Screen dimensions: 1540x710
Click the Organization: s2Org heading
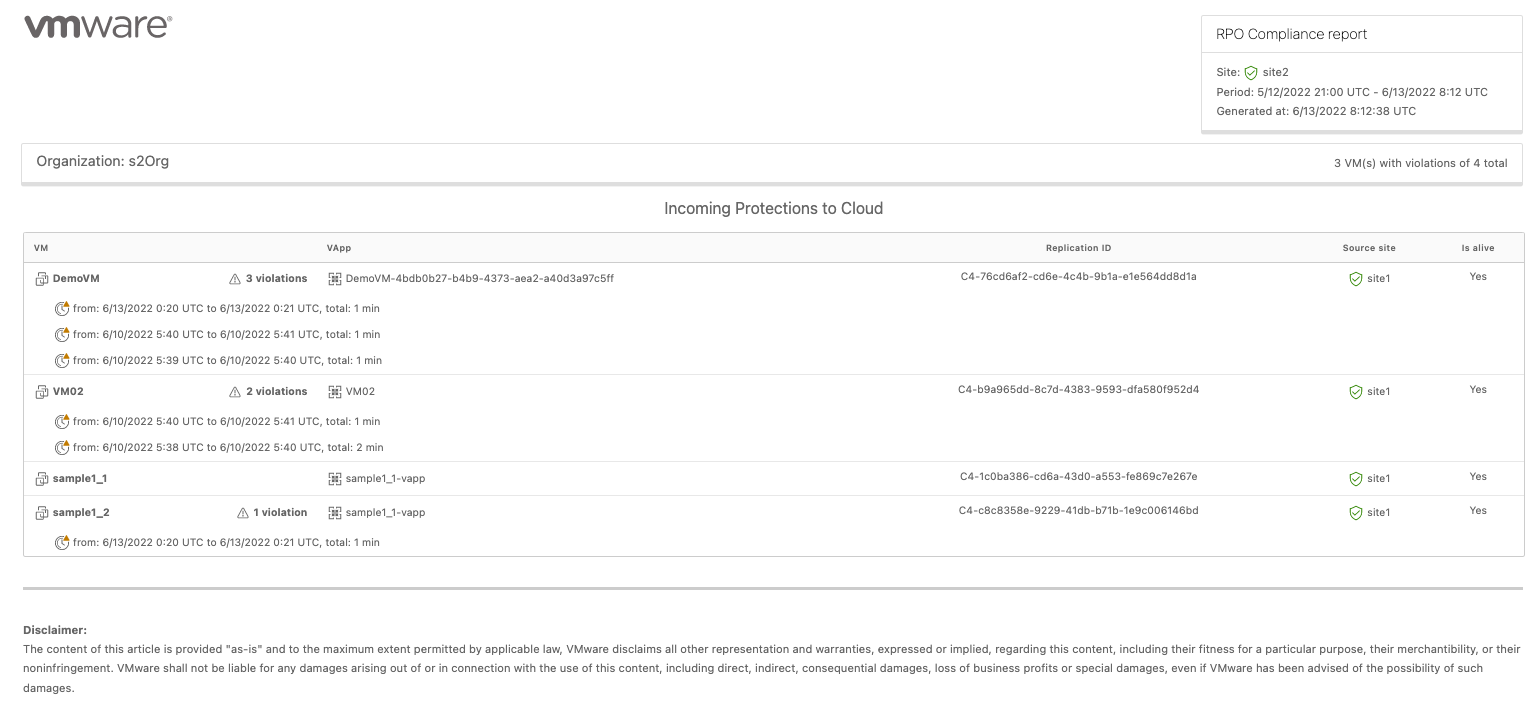(103, 161)
